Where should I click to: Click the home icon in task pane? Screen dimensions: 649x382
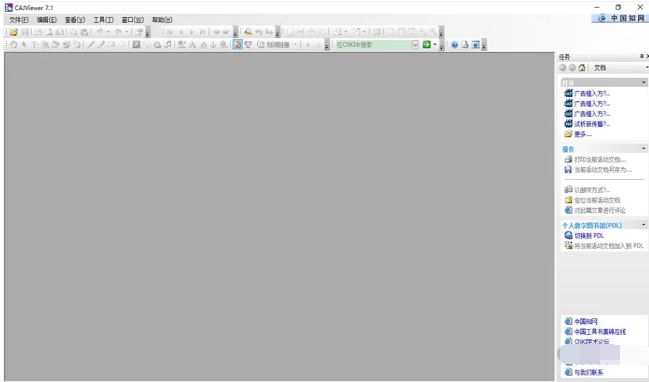point(582,67)
